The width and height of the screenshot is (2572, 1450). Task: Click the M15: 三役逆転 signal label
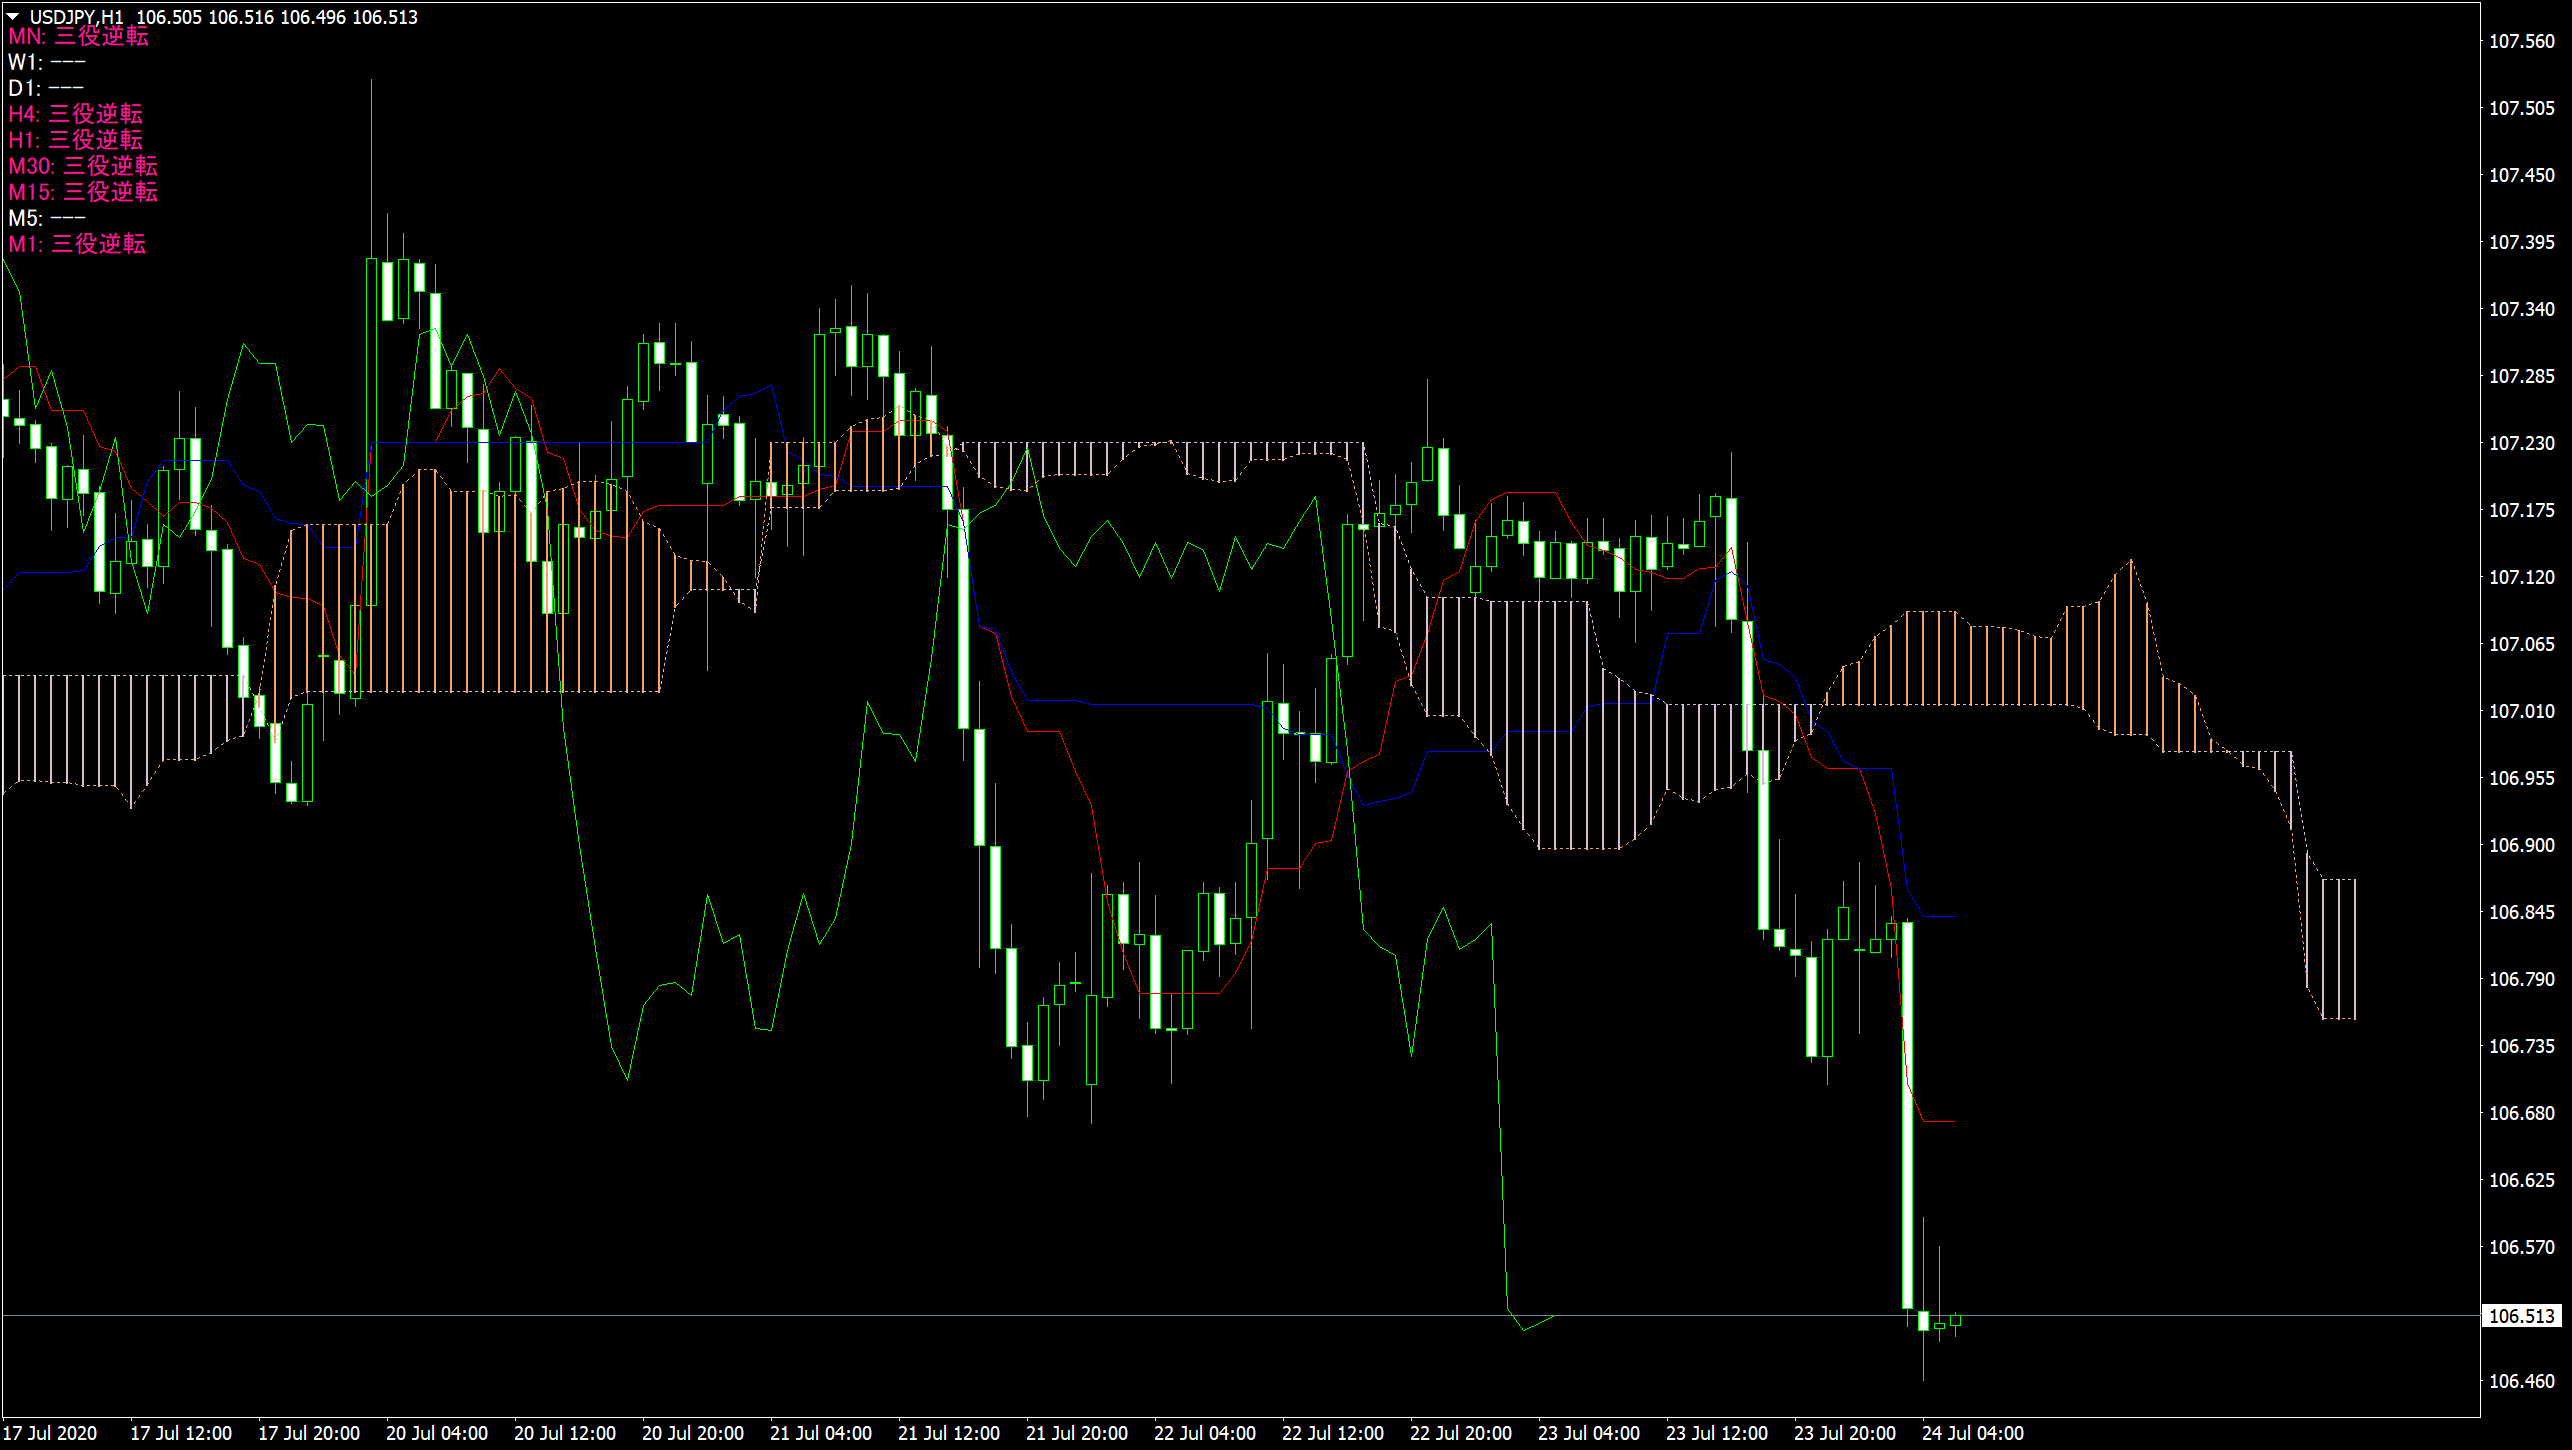[84, 193]
